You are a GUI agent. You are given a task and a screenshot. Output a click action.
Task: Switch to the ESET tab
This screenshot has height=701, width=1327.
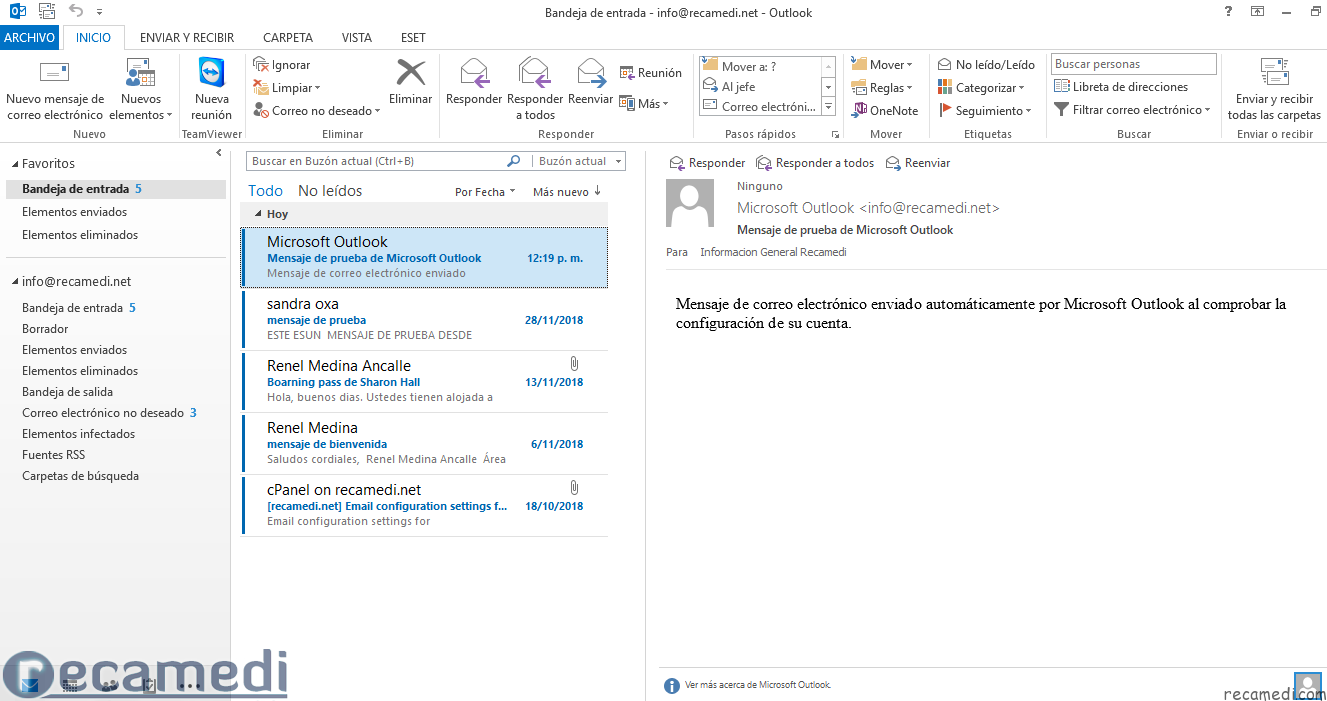tap(413, 38)
